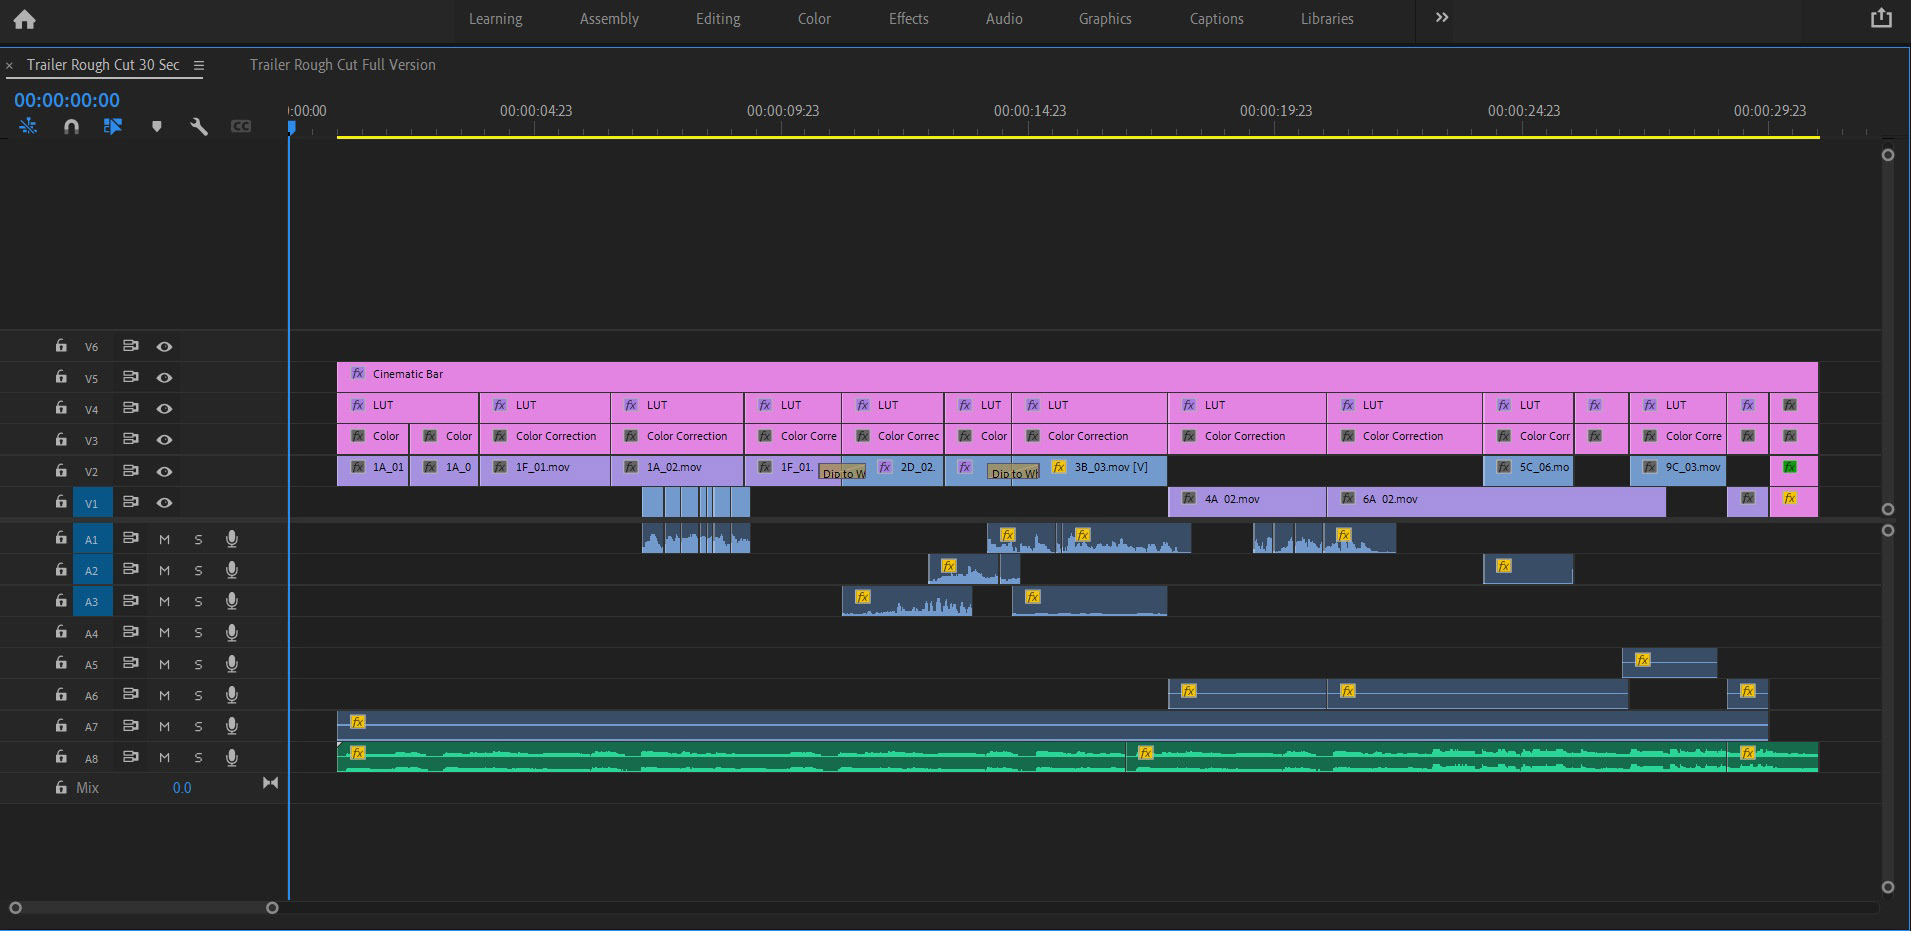Hide track V1 using its eye icon

coord(164,502)
